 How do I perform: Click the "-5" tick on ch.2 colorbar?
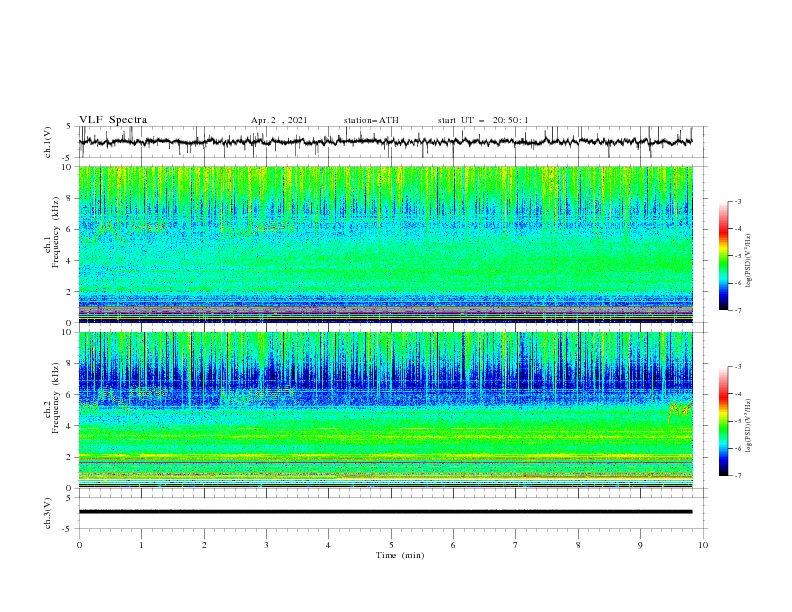pyautogui.click(x=737, y=421)
